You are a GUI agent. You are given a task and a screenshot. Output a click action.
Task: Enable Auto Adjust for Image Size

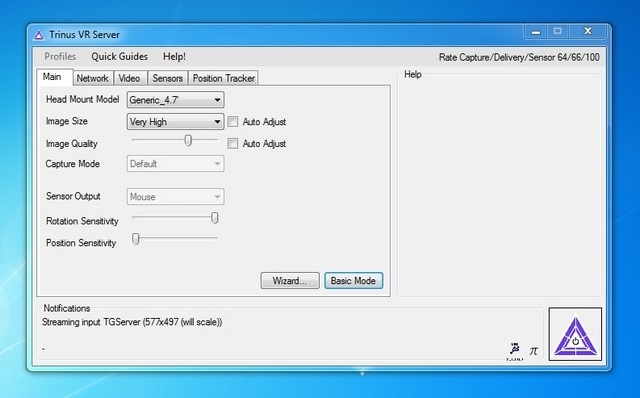233,122
